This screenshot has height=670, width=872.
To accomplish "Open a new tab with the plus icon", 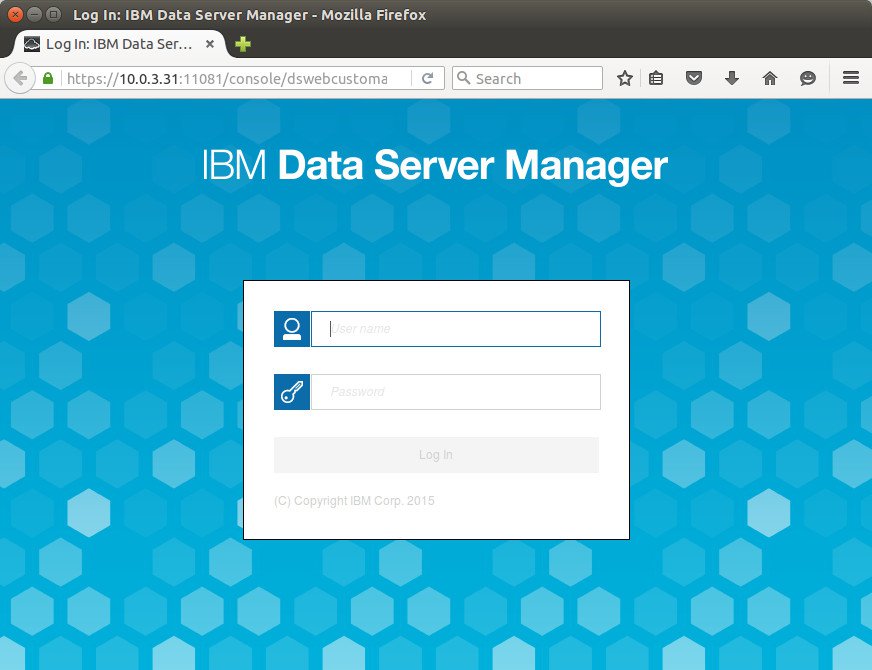I will click(243, 44).
